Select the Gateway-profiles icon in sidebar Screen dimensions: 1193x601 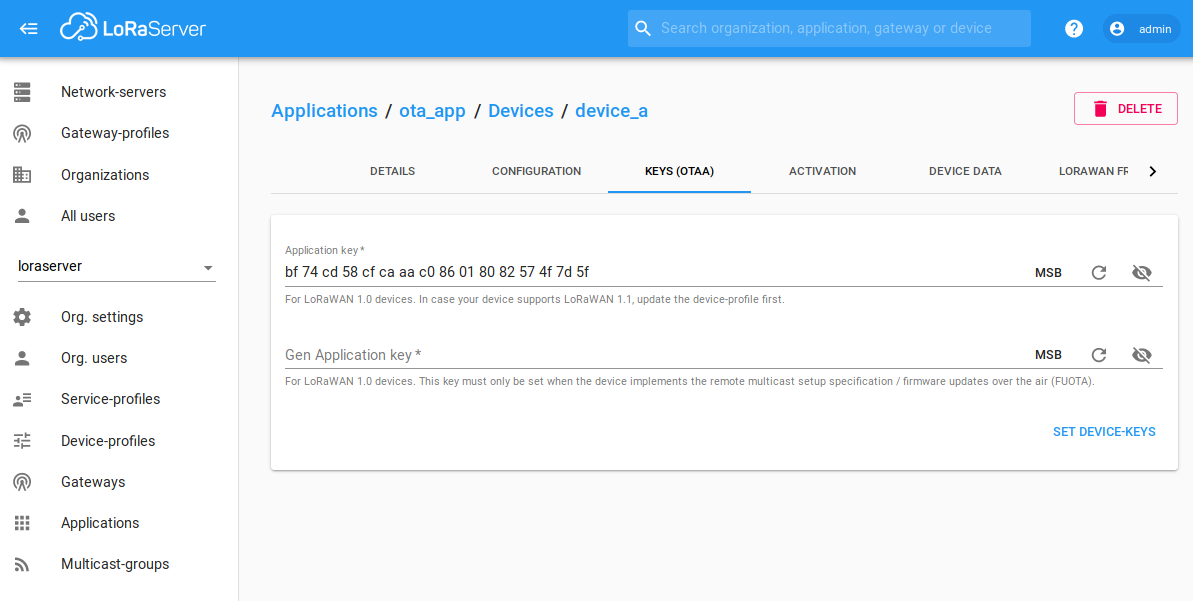(x=21, y=132)
